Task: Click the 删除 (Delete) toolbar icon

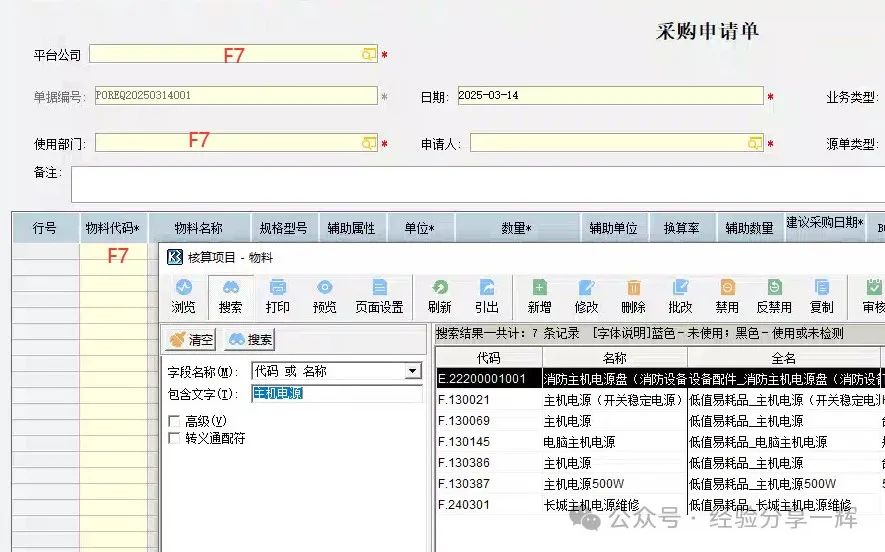Action: pos(633,296)
